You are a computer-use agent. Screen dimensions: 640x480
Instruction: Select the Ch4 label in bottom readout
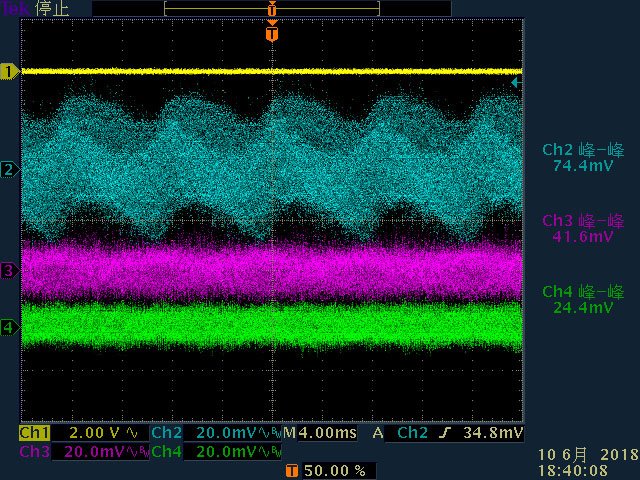click(166, 452)
